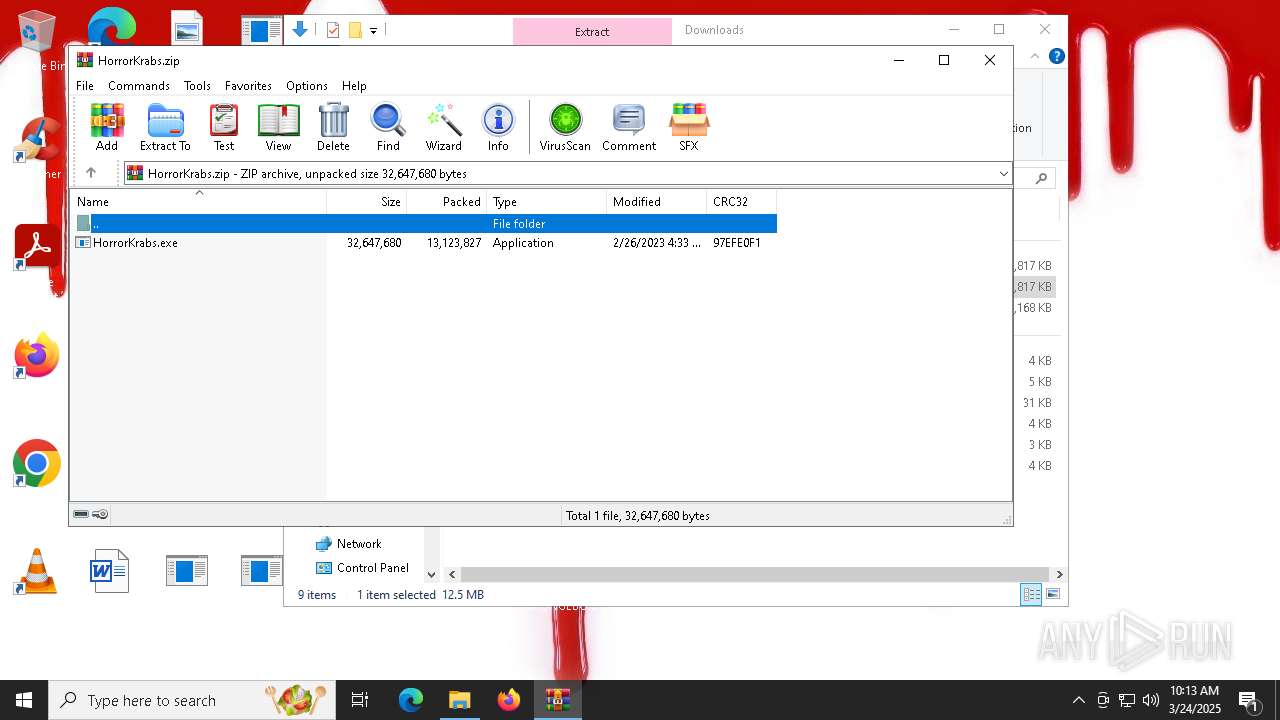Viewport: 1280px width, 720px height.
Task: Click the CRC32 value 97EFE0F1
Action: tap(737, 243)
